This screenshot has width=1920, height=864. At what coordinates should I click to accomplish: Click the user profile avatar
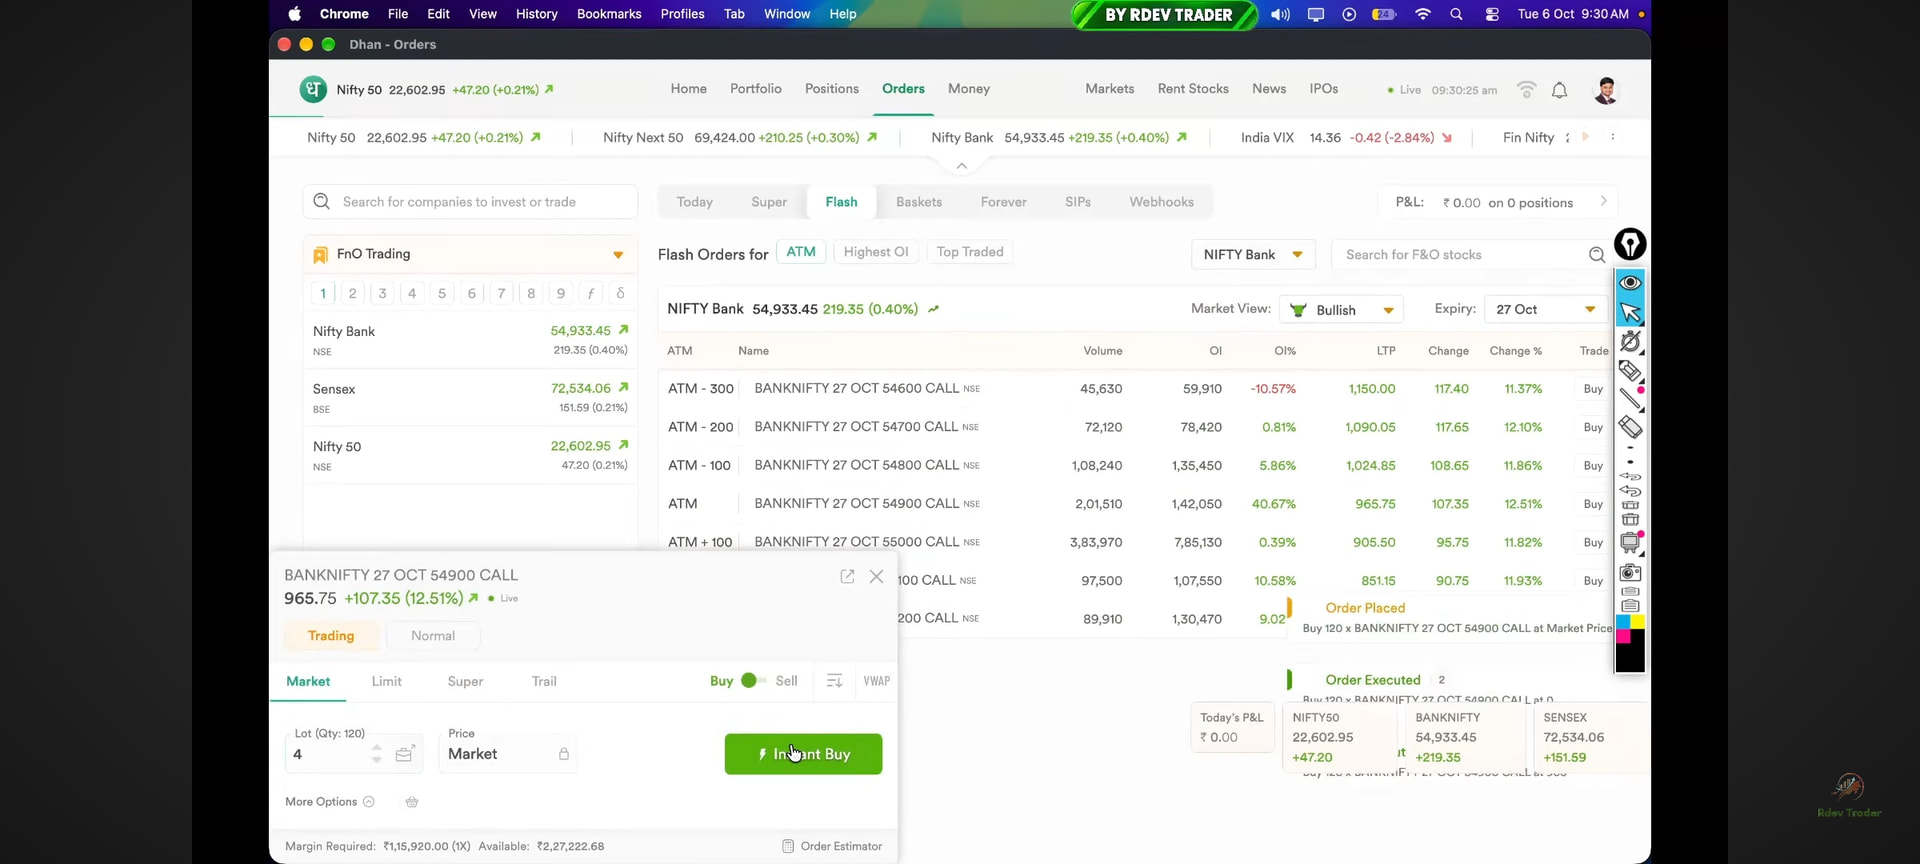(1606, 90)
